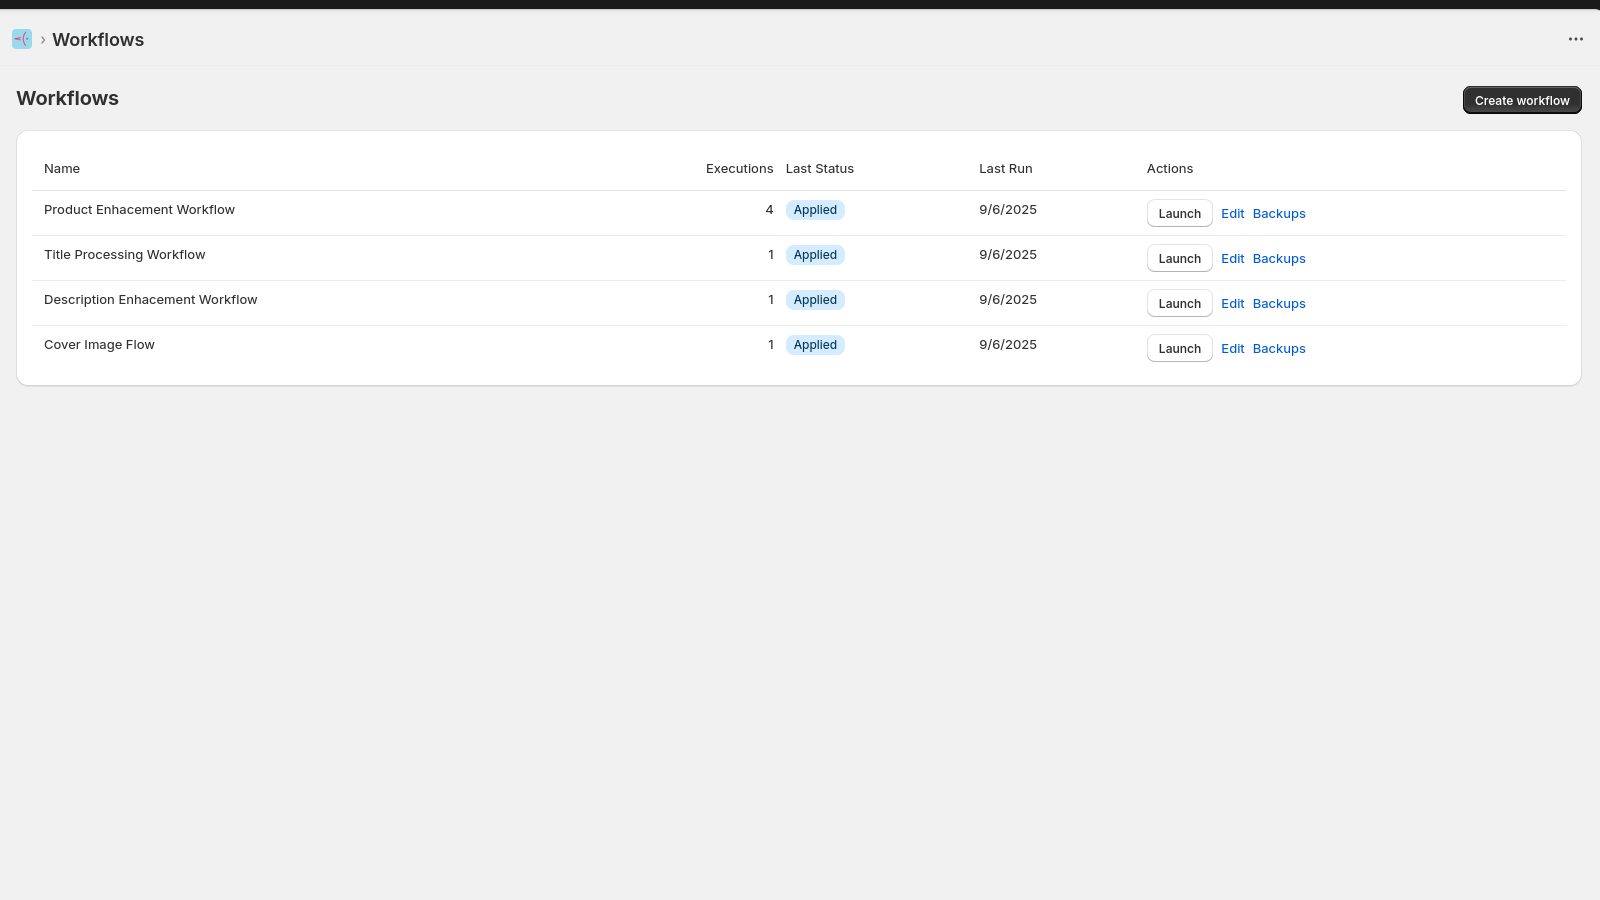The width and height of the screenshot is (1600, 900).
Task: Click the Create workflow button
Action: pyautogui.click(x=1521, y=100)
